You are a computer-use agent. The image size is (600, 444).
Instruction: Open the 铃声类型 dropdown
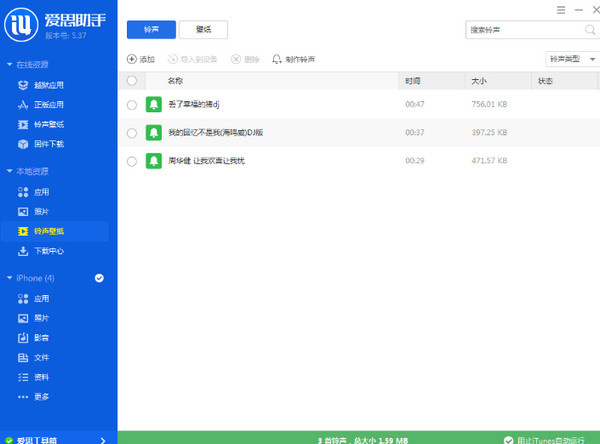coord(570,59)
